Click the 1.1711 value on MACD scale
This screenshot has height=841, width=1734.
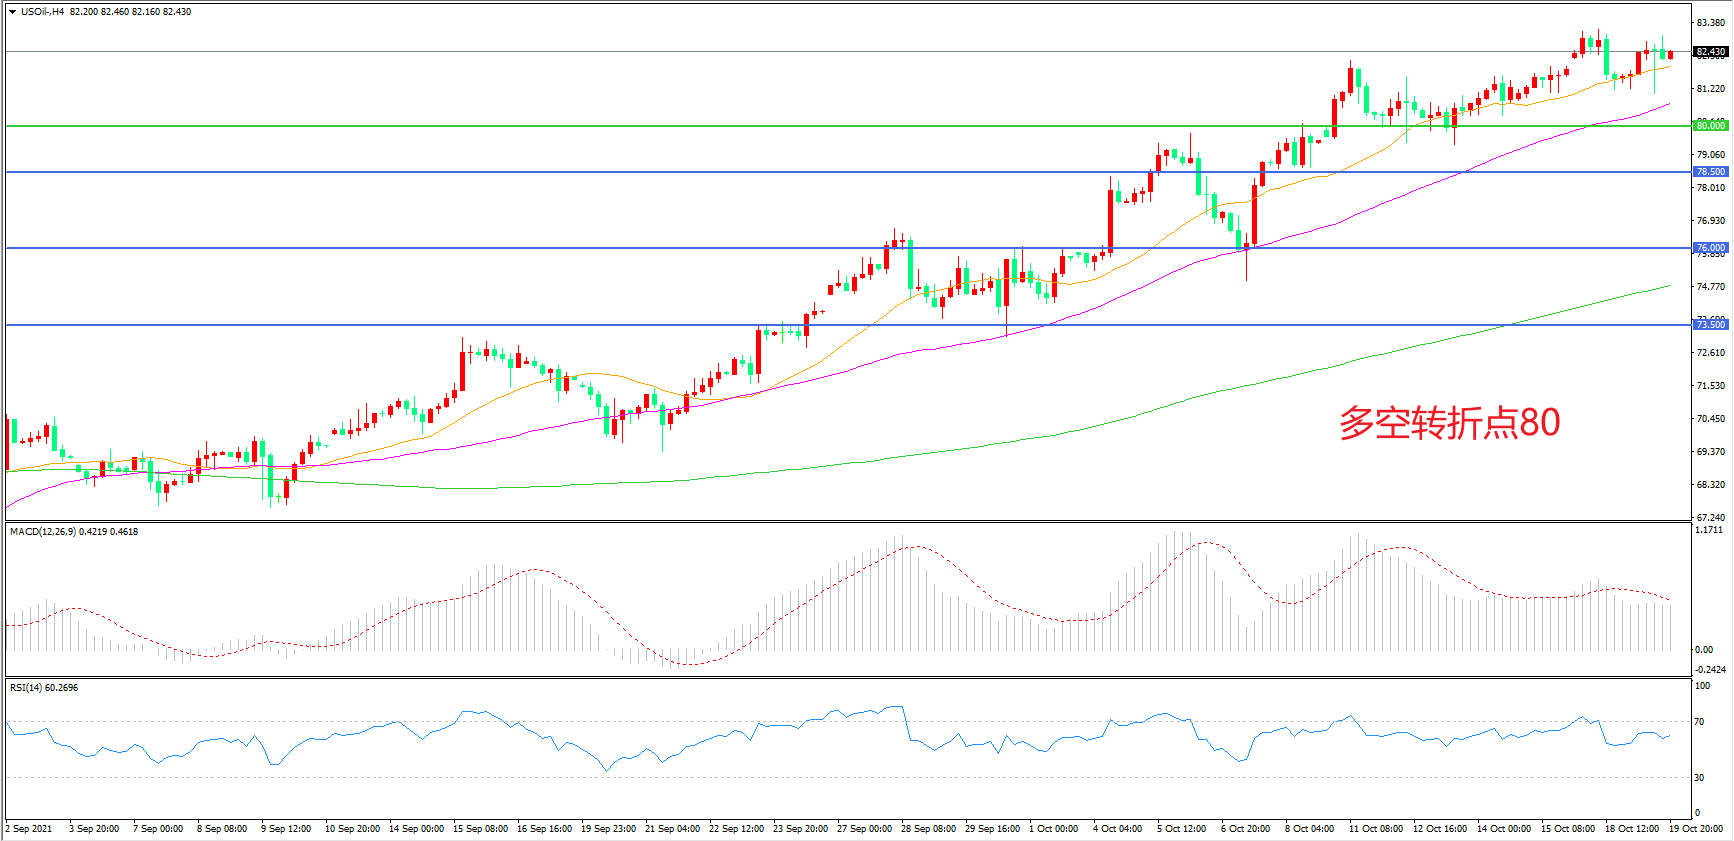1708,530
